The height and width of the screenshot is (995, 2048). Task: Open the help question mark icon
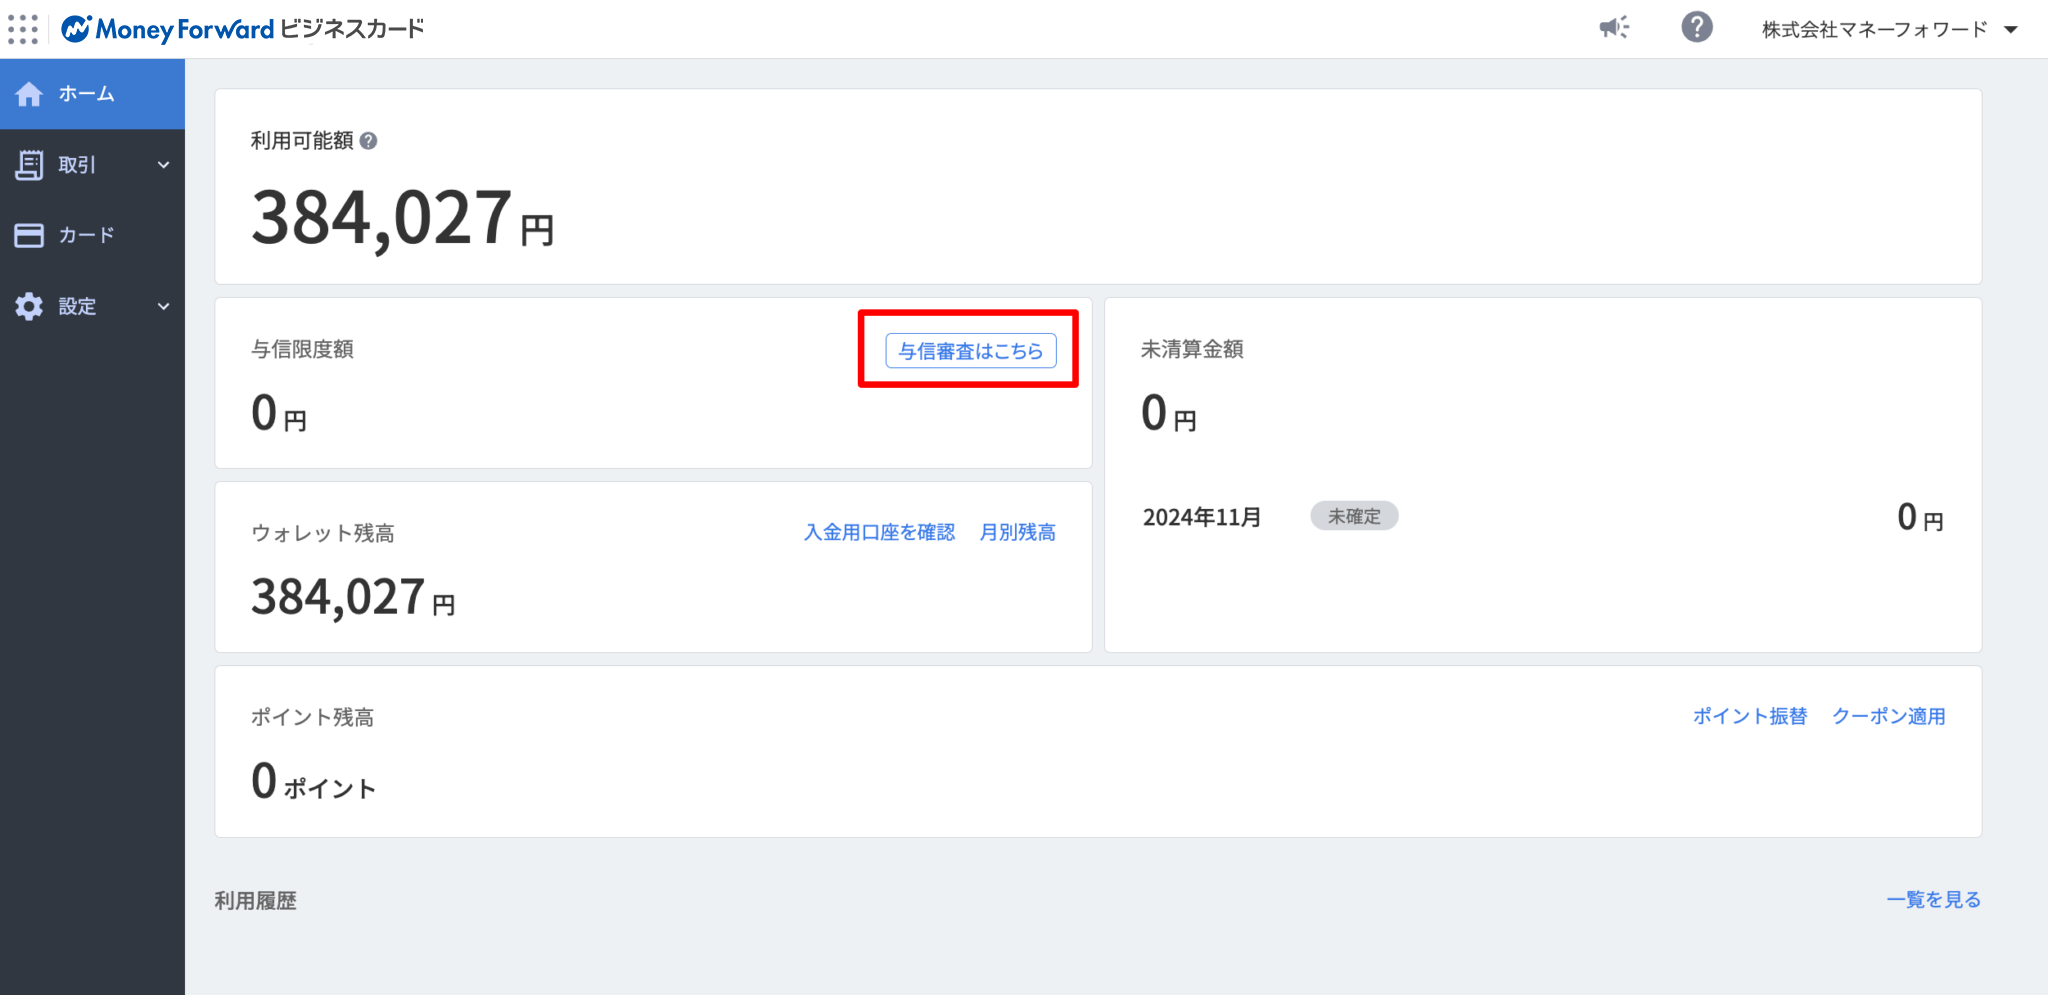click(x=1696, y=27)
